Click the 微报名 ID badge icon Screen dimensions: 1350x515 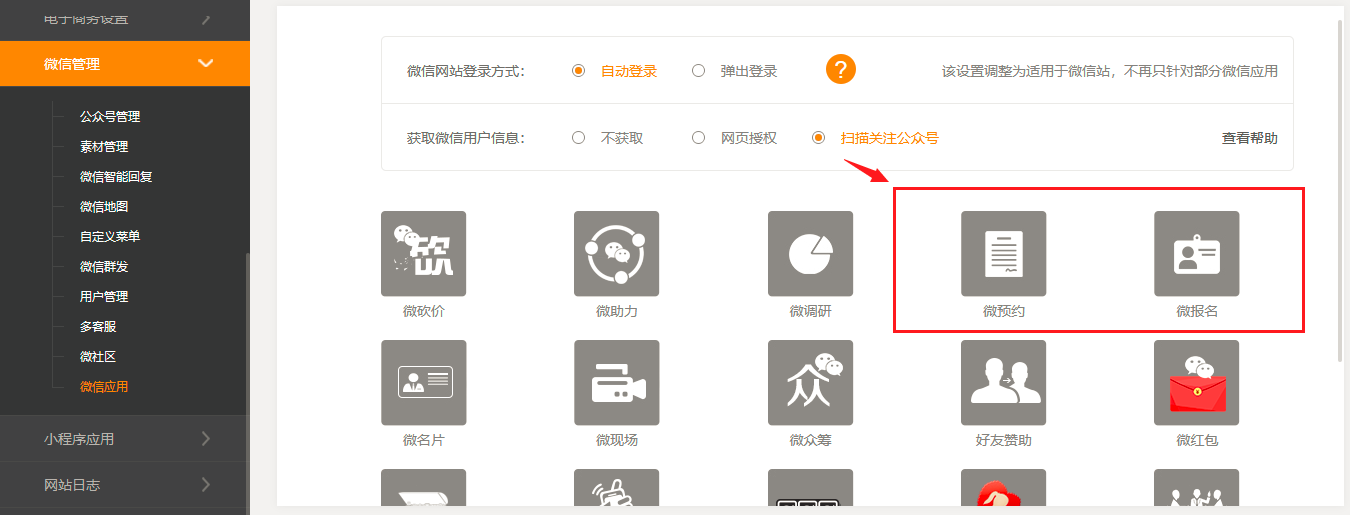pyautogui.click(x=1196, y=254)
